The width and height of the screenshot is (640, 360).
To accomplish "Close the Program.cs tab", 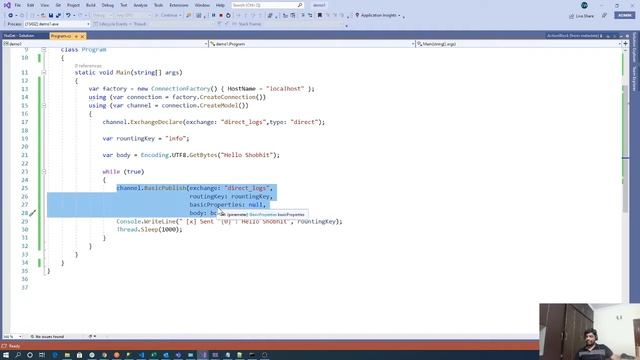I will (82, 36).
